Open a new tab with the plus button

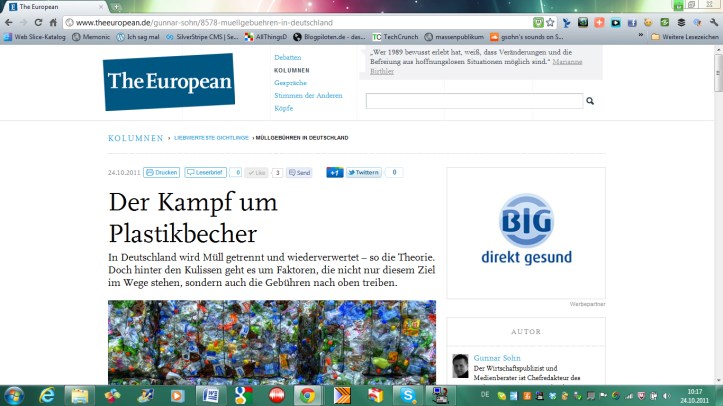tap(116, 7)
